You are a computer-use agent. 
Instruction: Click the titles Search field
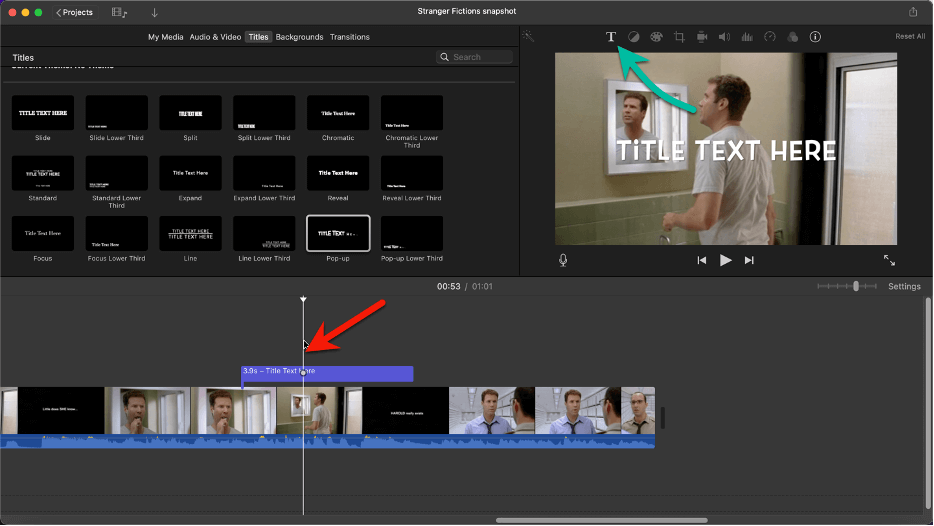pyautogui.click(x=474, y=57)
